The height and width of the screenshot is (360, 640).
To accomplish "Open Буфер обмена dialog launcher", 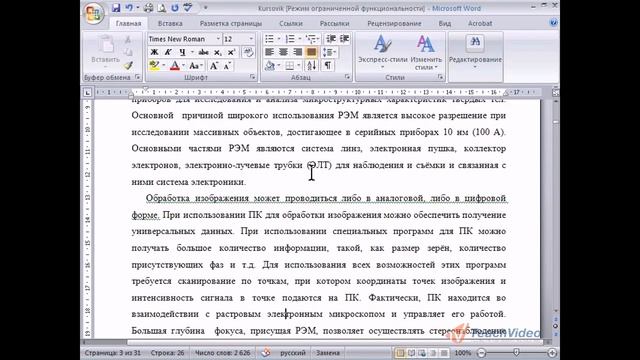I will [x=138, y=77].
